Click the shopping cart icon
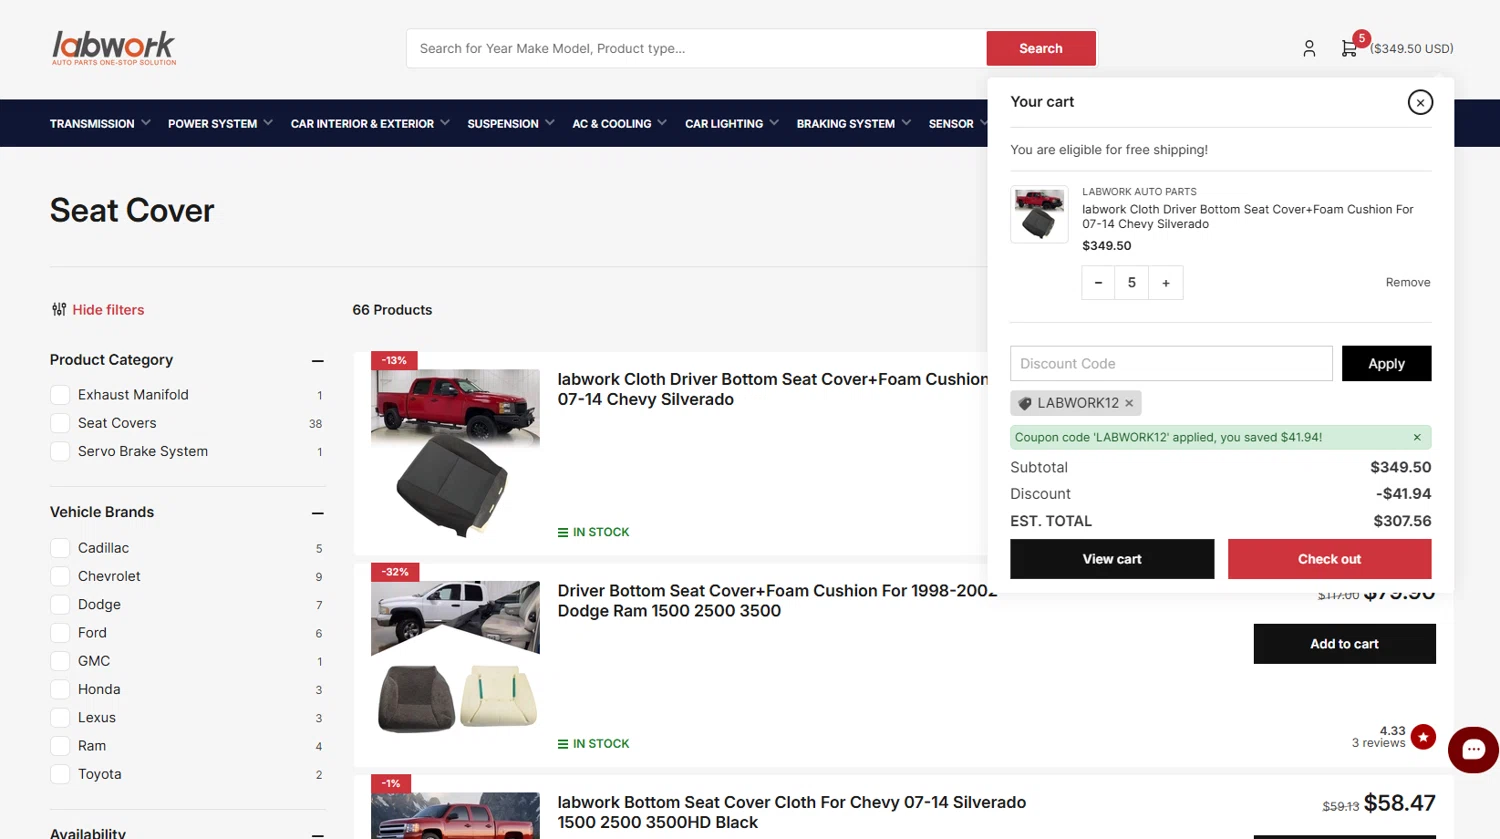This screenshot has height=839, width=1500. tap(1349, 48)
